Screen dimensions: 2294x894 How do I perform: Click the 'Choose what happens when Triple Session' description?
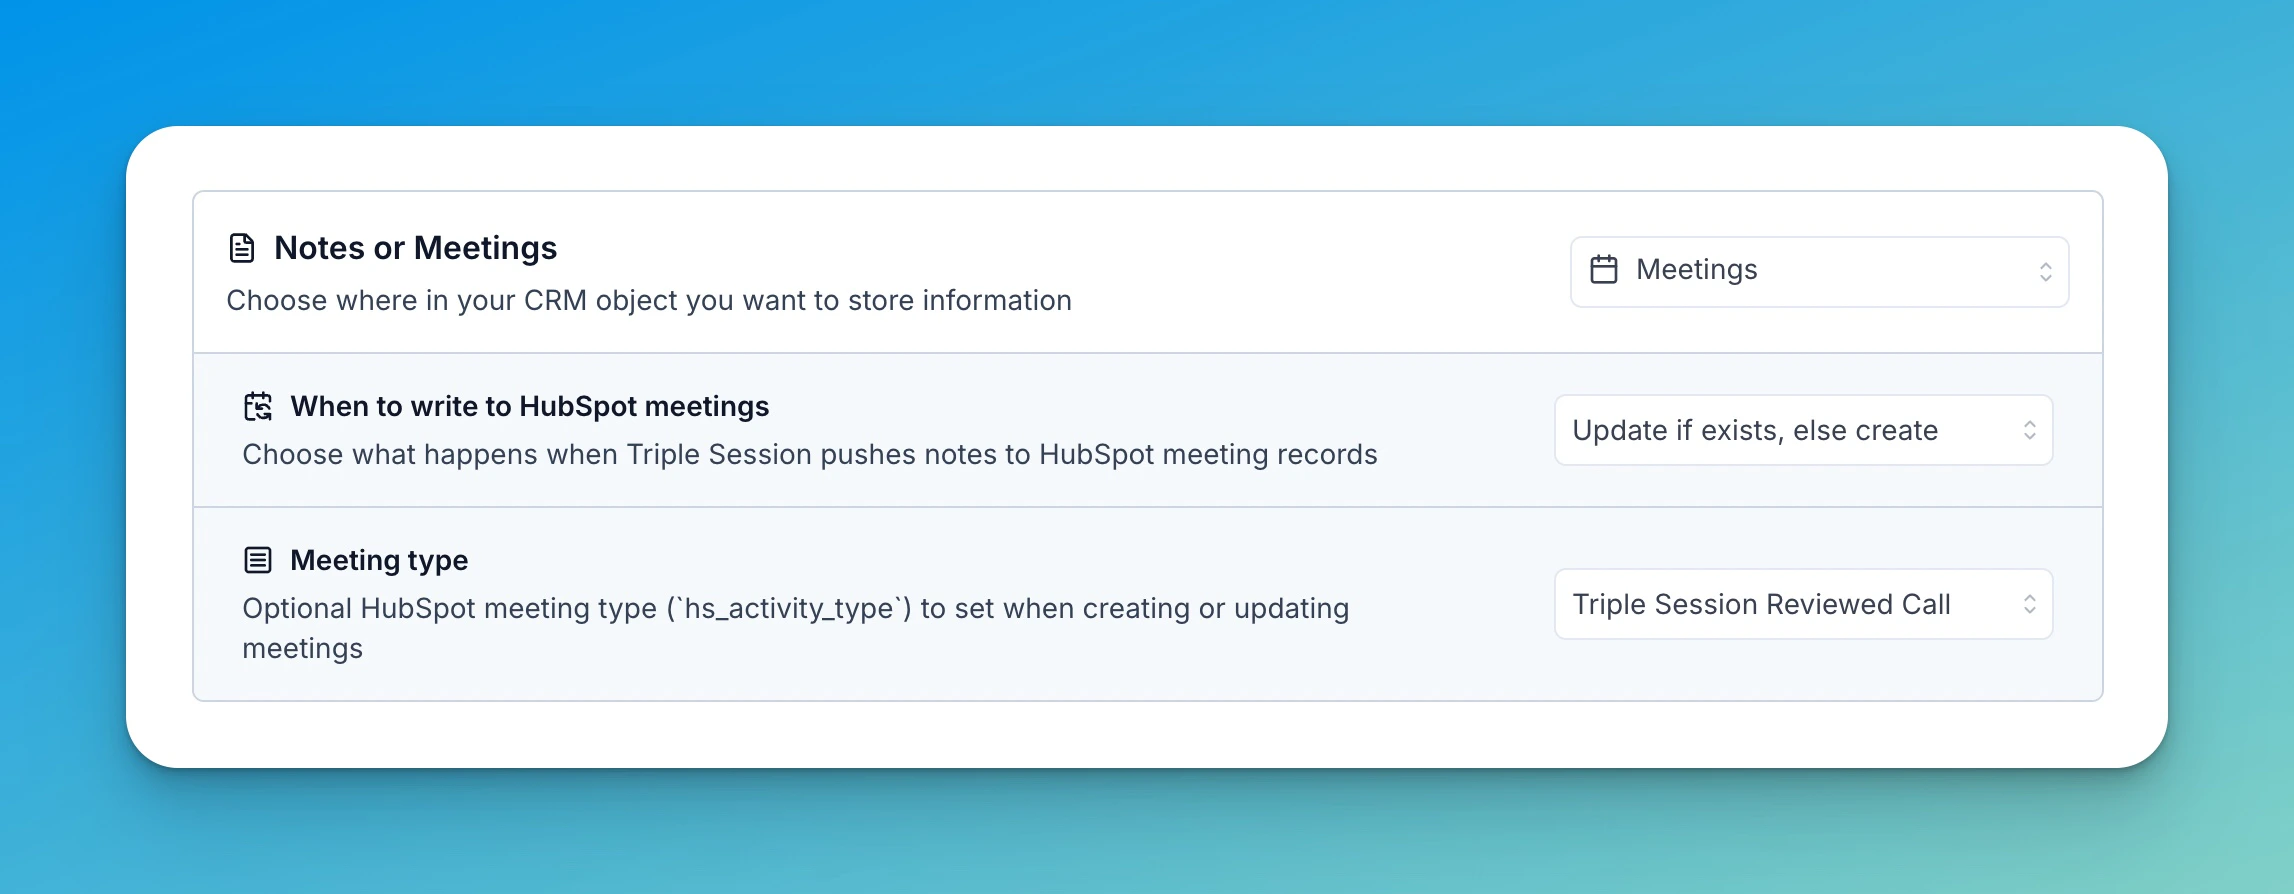click(x=810, y=455)
